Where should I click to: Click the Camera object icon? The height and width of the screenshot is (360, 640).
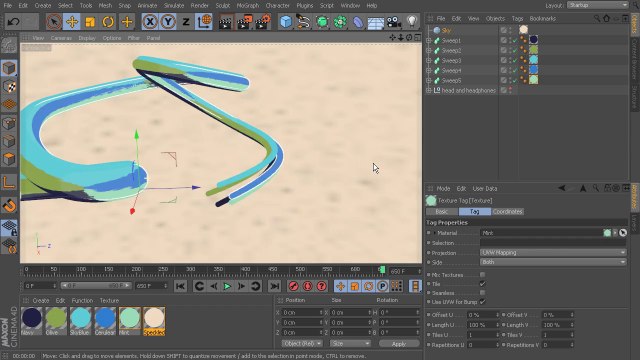coord(393,22)
